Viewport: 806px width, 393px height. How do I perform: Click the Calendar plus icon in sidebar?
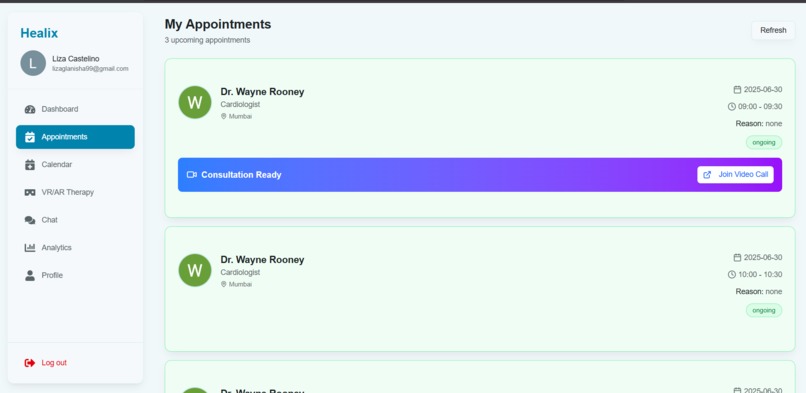click(x=30, y=165)
